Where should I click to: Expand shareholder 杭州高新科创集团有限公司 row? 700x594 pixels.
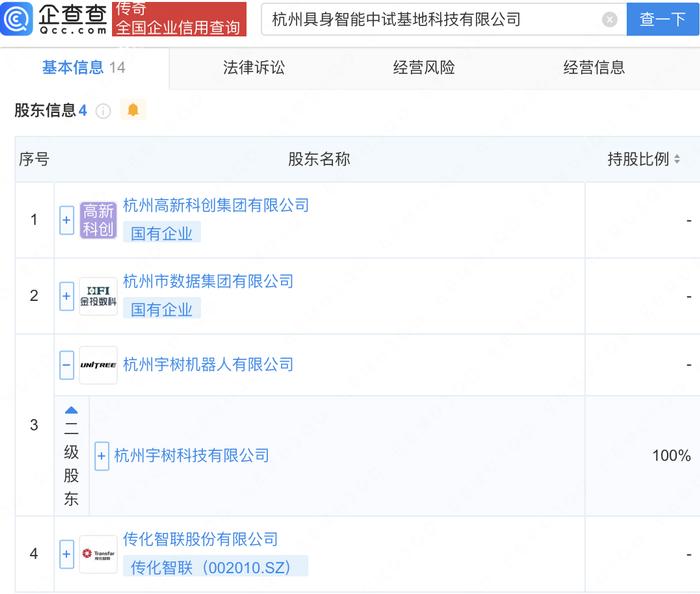click(x=67, y=220)
